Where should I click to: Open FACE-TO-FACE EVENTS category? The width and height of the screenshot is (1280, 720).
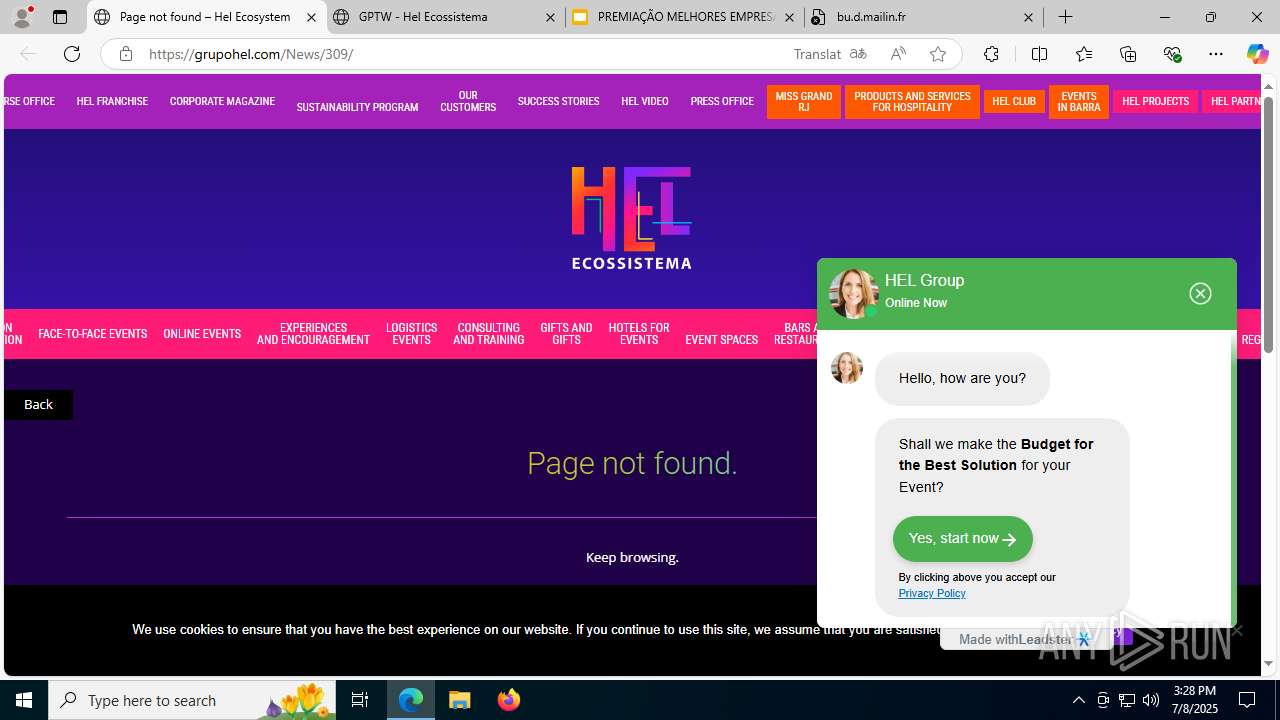92,334
